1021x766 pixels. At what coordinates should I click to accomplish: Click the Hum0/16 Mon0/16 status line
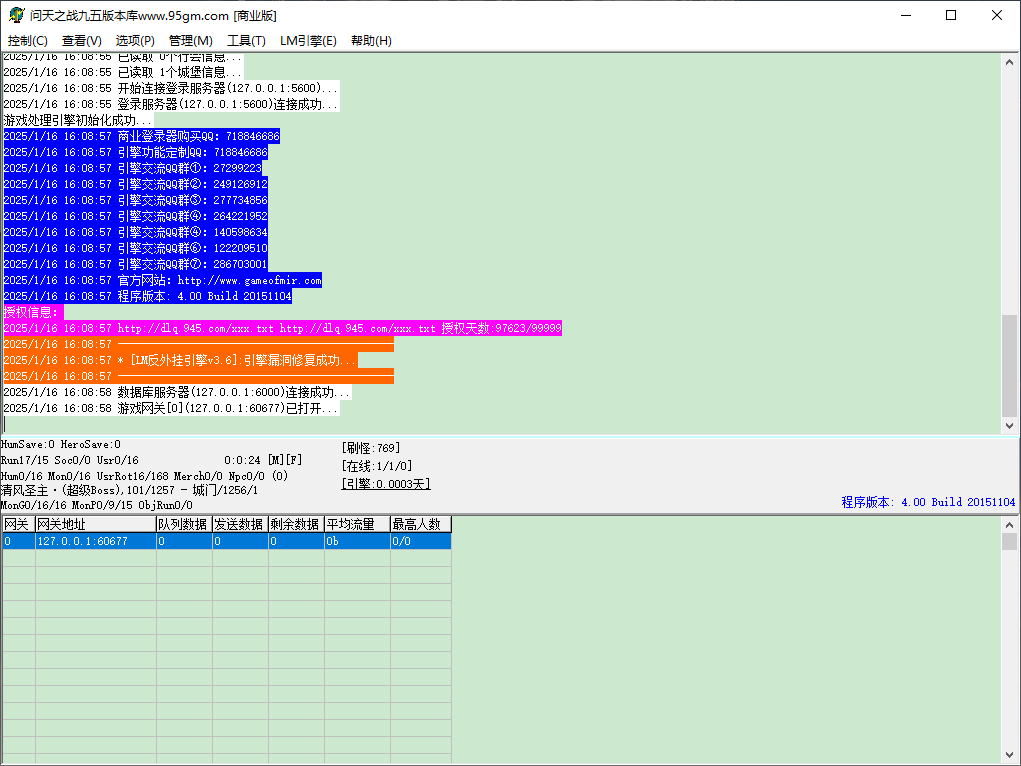145,476
